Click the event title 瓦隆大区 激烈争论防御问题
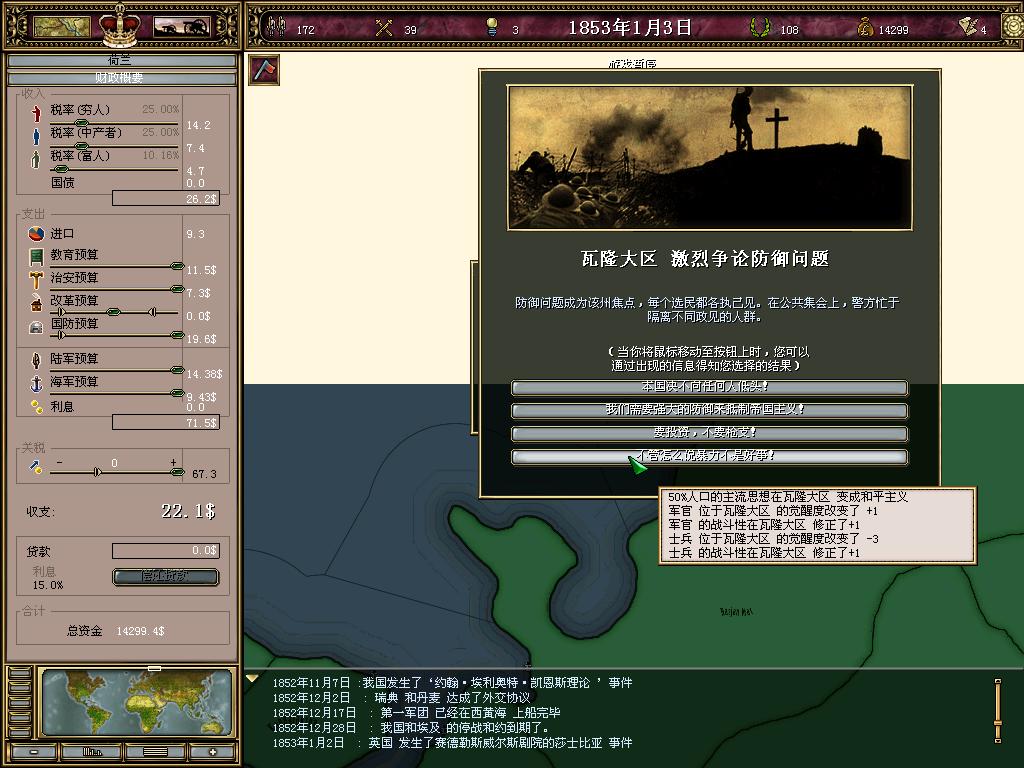1024x768 pixels. click(x=705, y=259)
